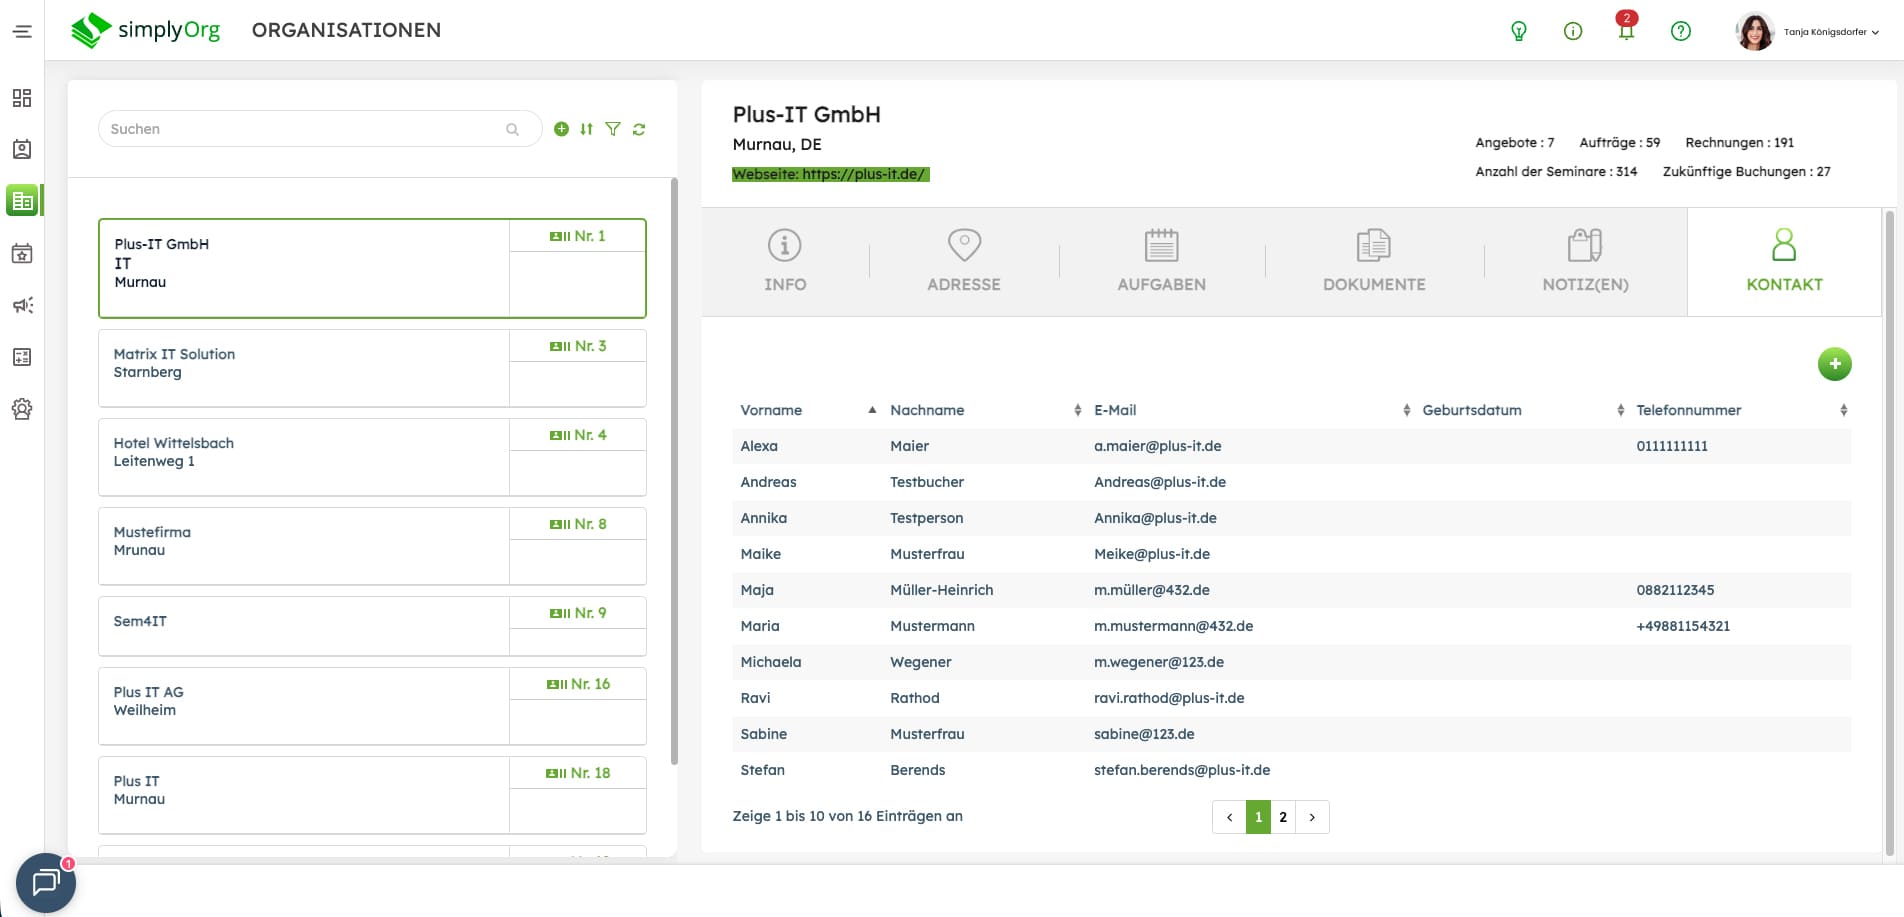
Task: Open the settings gear in sidebar
Action: (x=22, y=409)
